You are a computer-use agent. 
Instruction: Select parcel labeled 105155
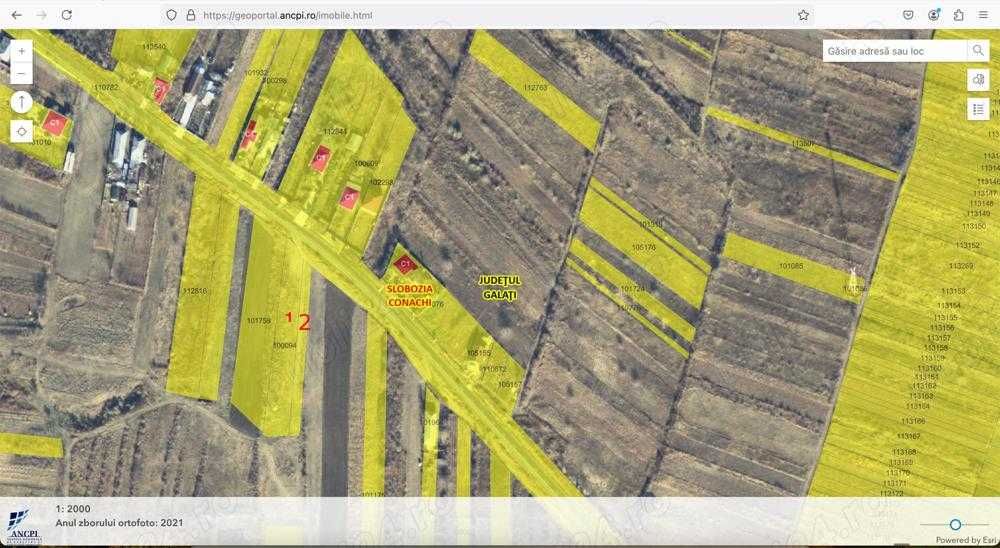[x=479, y=353]
